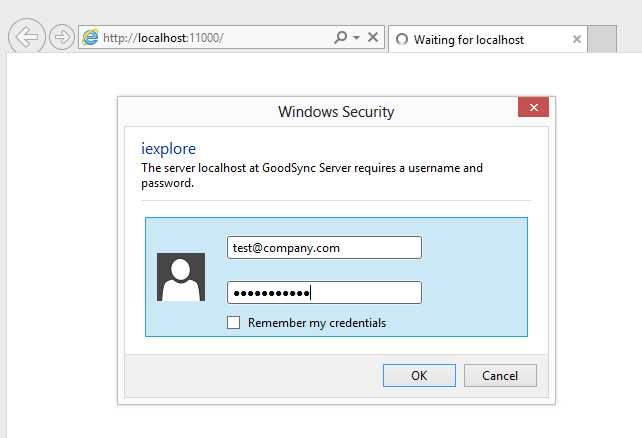Expand the address bar dropdown arrow
This screenshot has width=642, height=438.
tap(356, 38)
